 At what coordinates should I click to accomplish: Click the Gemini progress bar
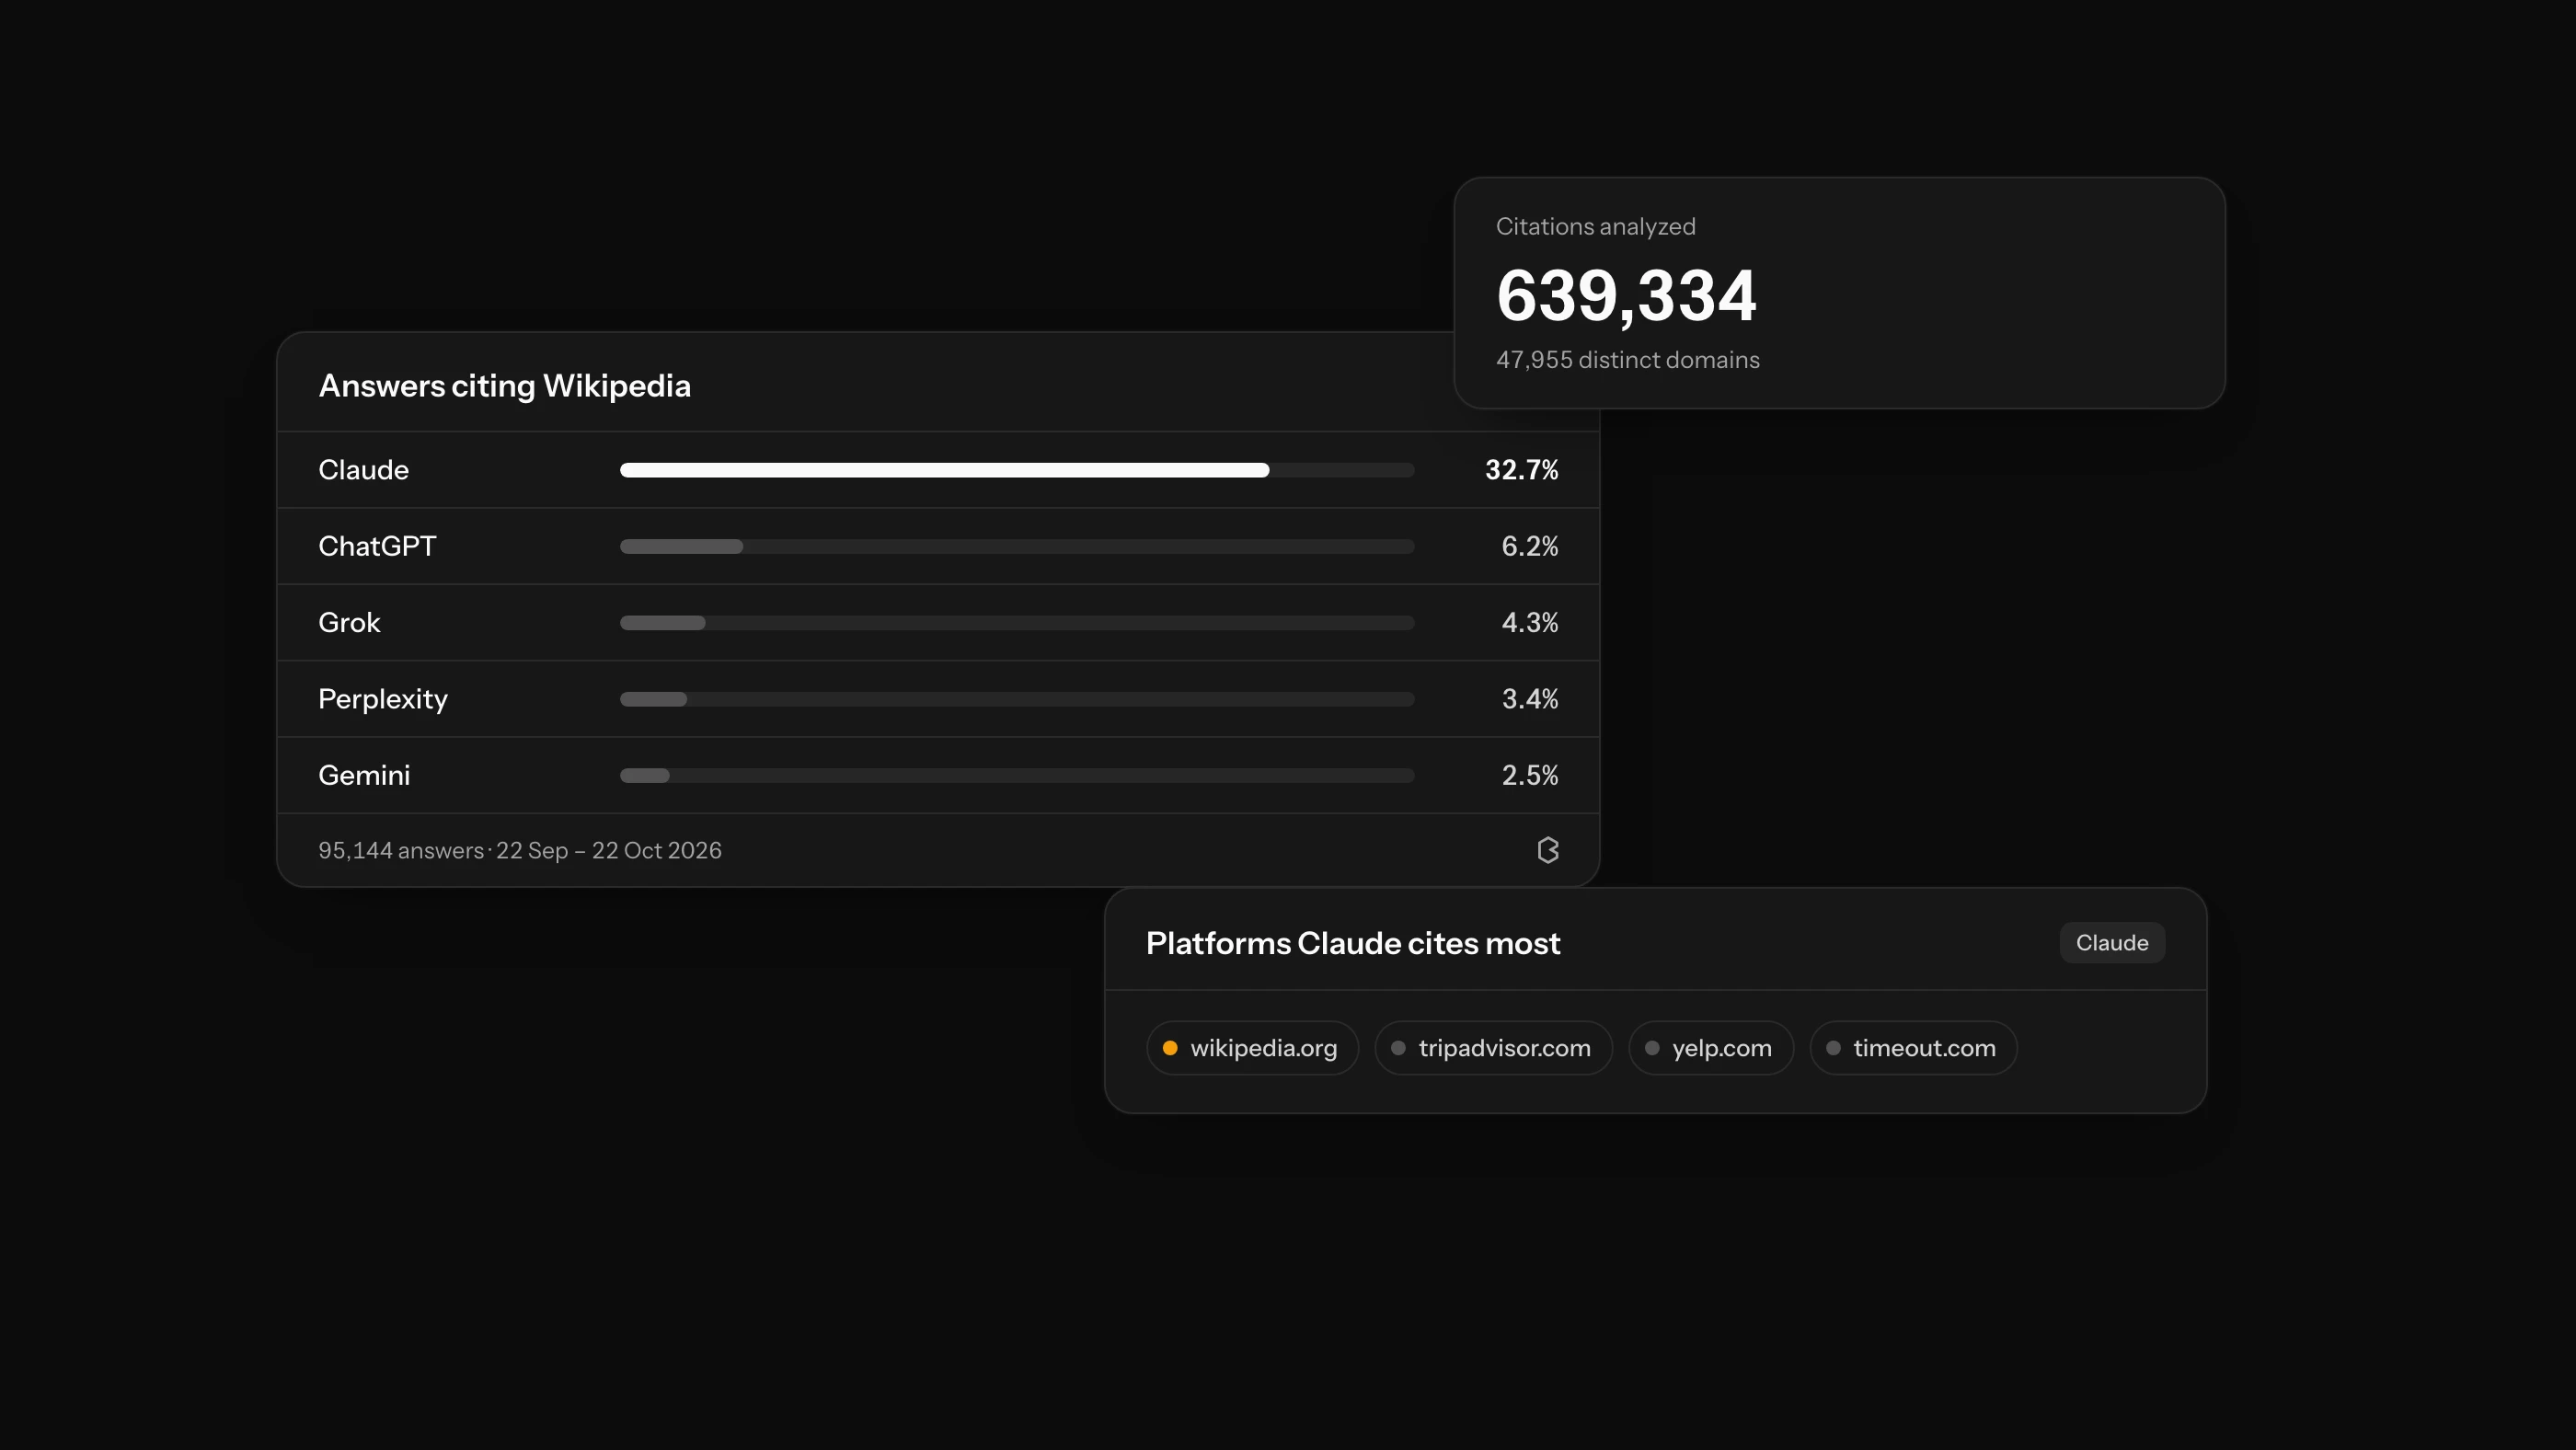[1017, 775]
